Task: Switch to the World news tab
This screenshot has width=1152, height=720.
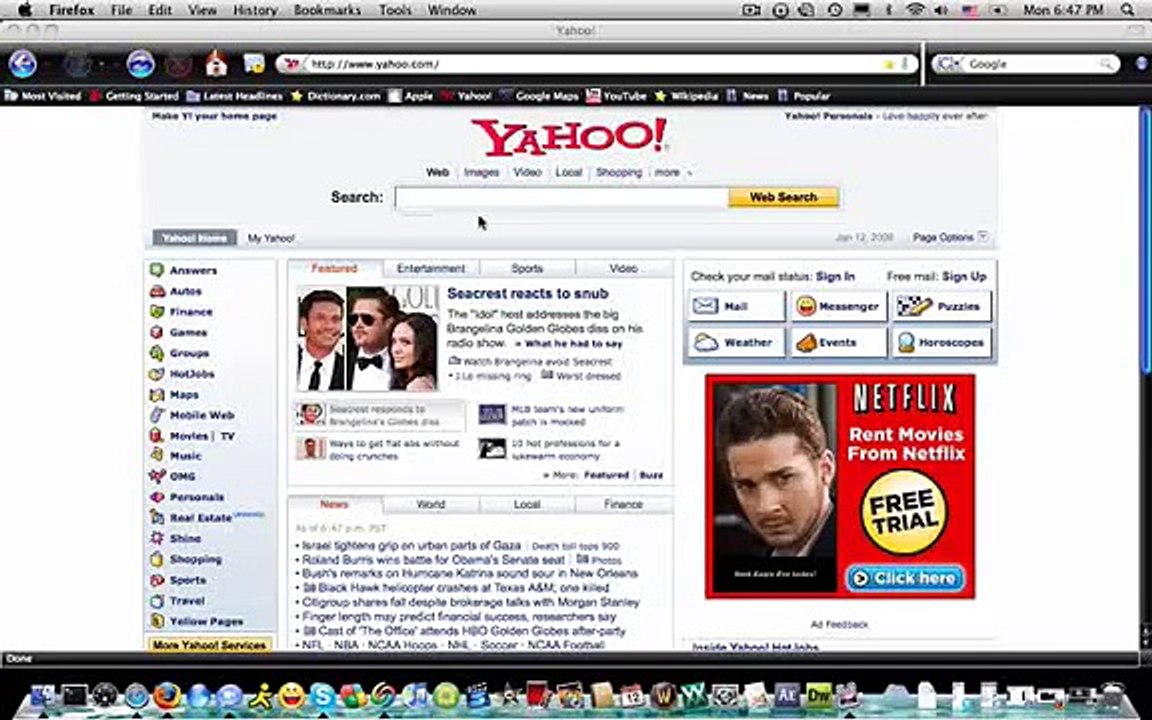Action: [x=431, y=504]
